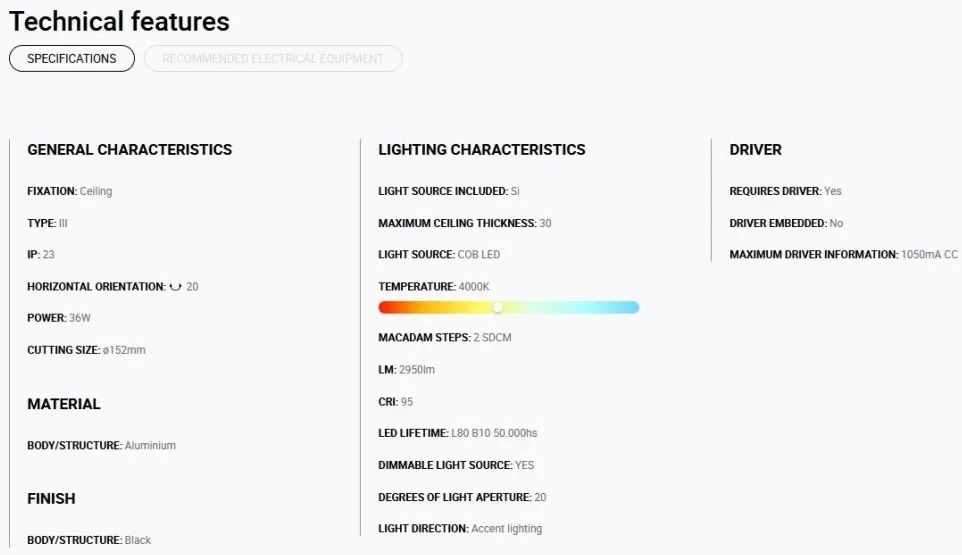The width and height of the screenshot is (962, 555).
Task: Select the Specifications tab
Action: point(72,58)
